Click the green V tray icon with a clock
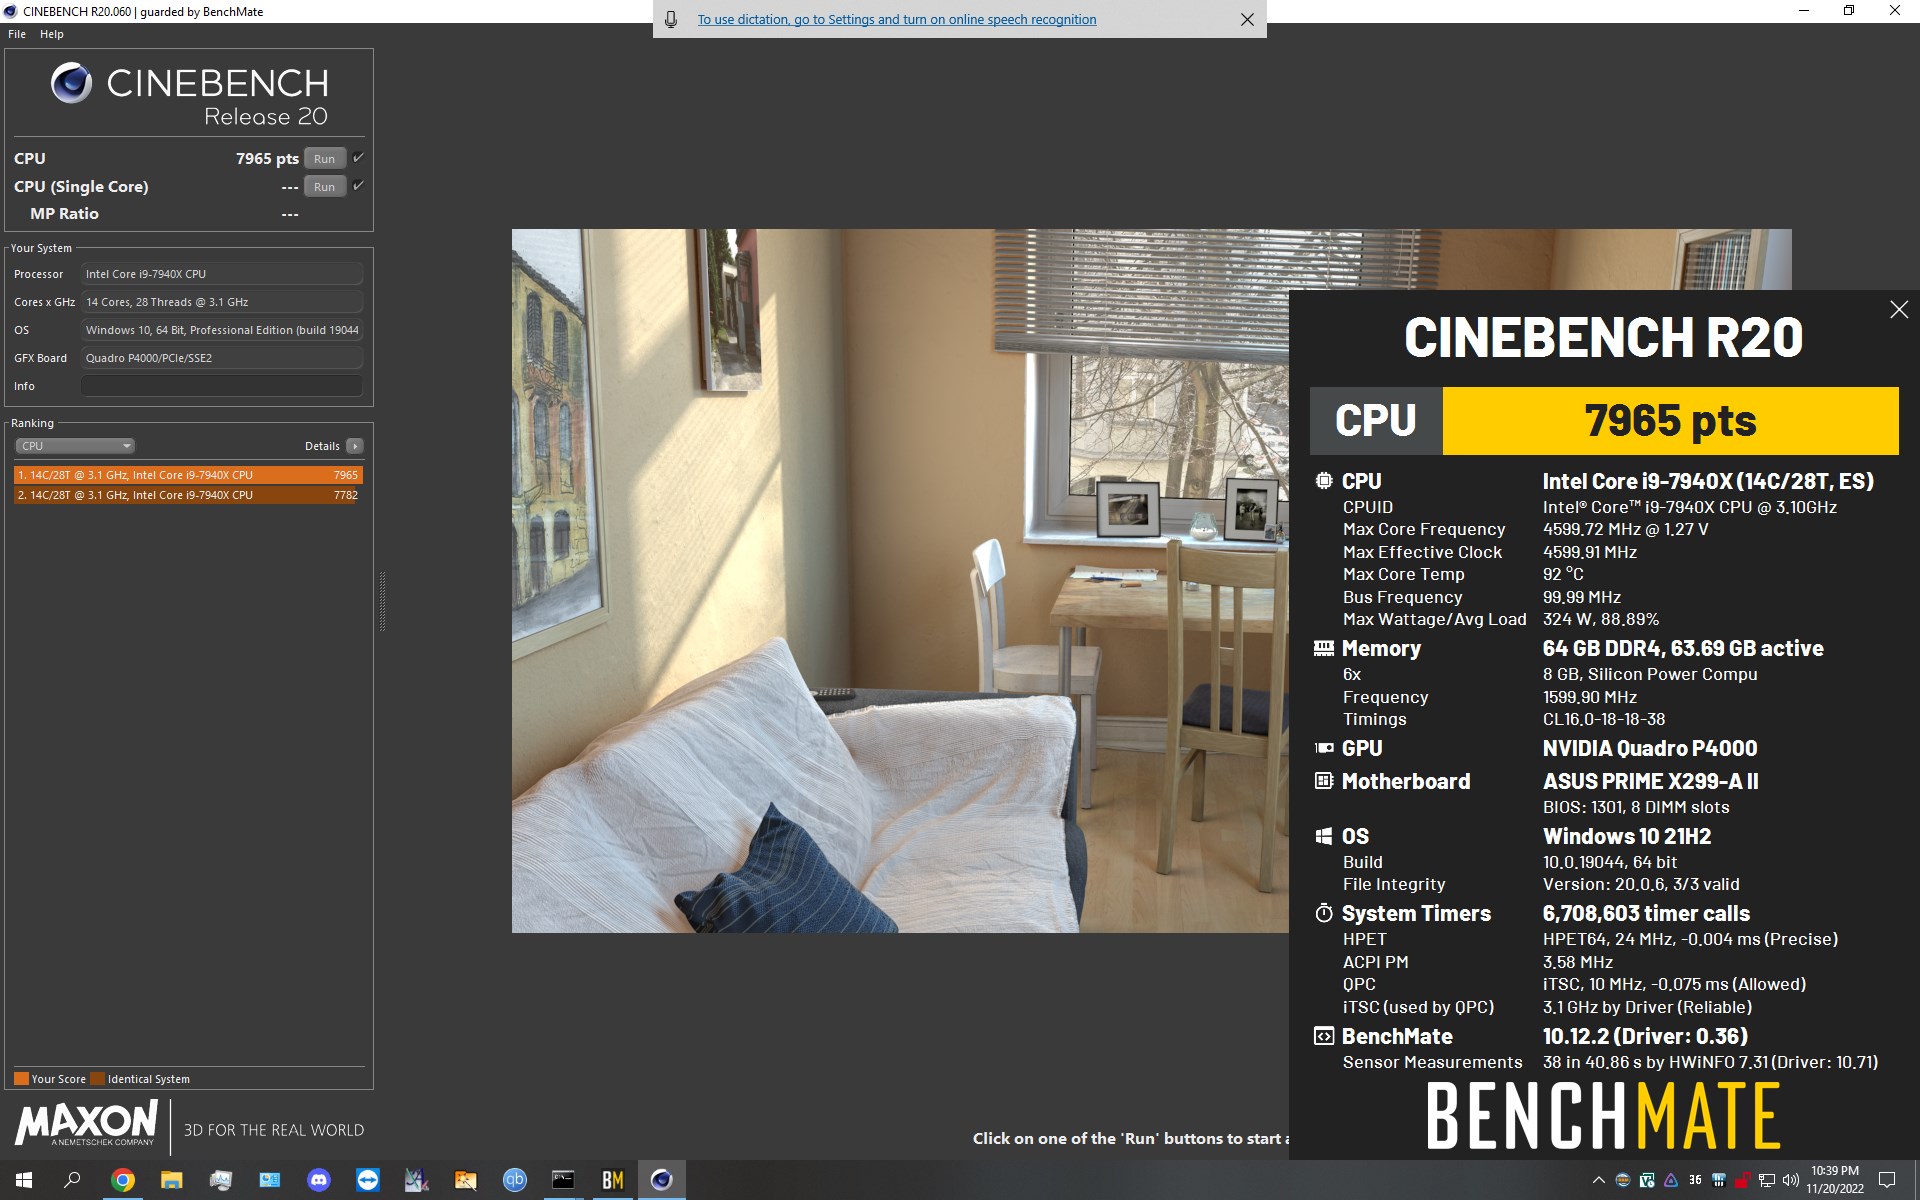This screenshot has width=1920, height=1200. pyautogui.click(x=1647, y=1180)
